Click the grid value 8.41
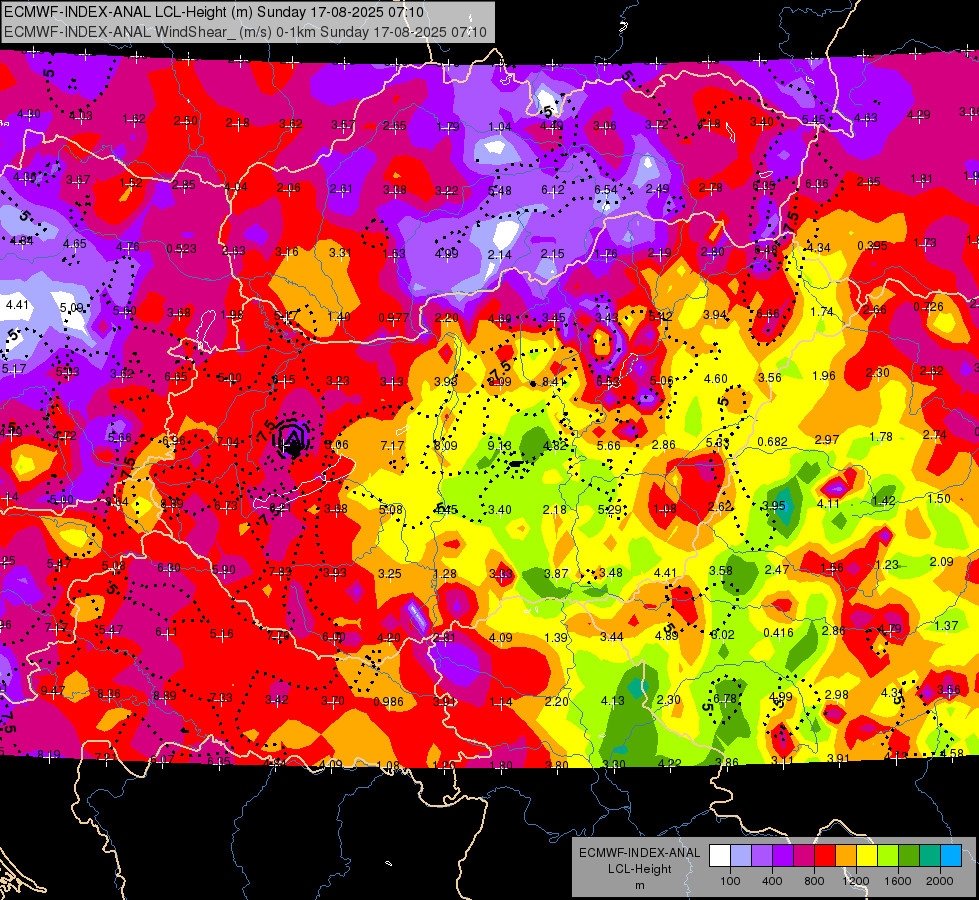This screenshot has height=900, width=979. click(554, 382)
